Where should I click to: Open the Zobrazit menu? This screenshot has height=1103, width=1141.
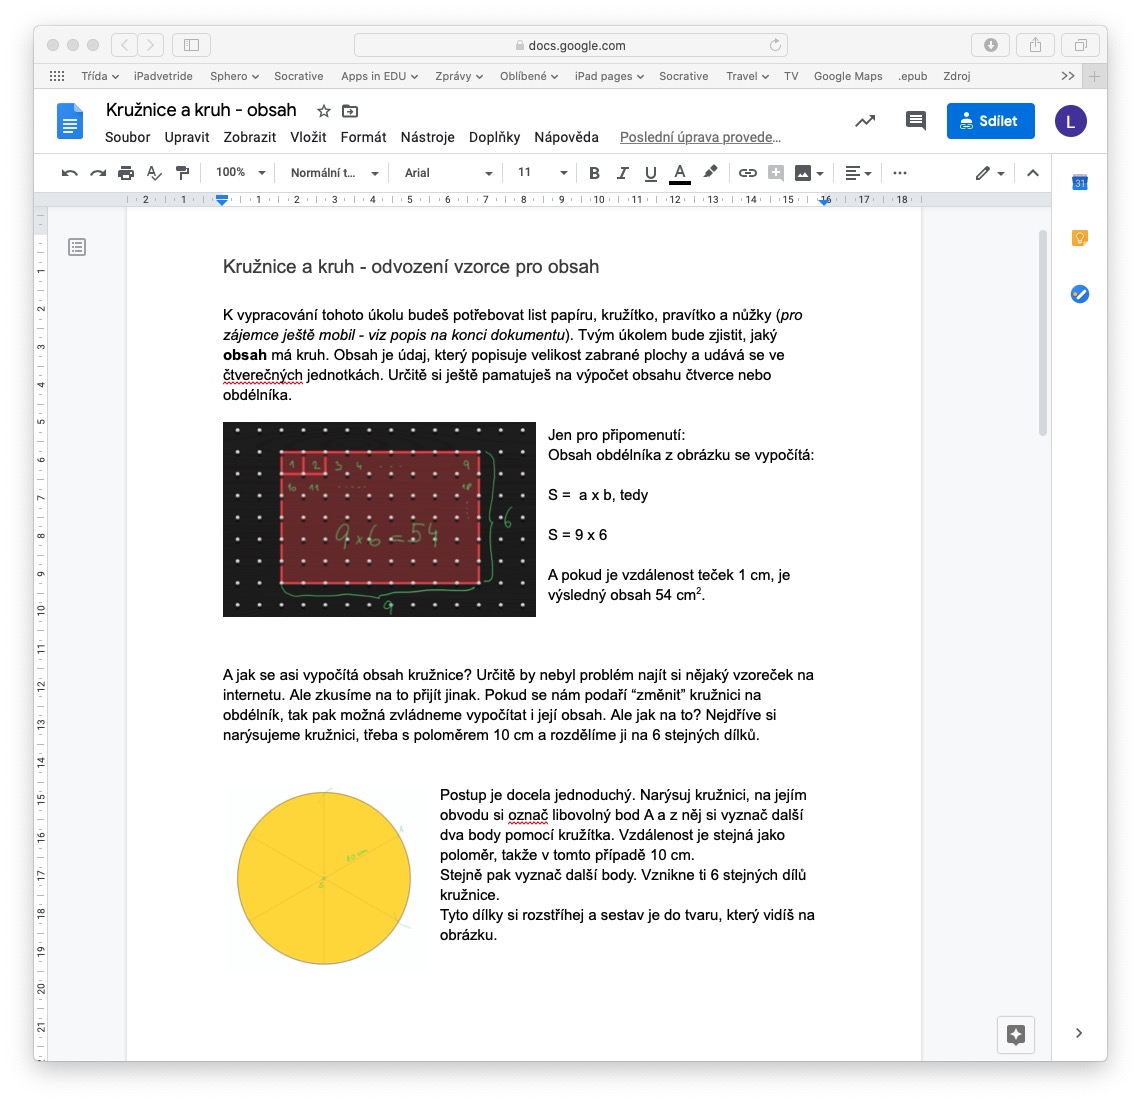pos(250,138)
